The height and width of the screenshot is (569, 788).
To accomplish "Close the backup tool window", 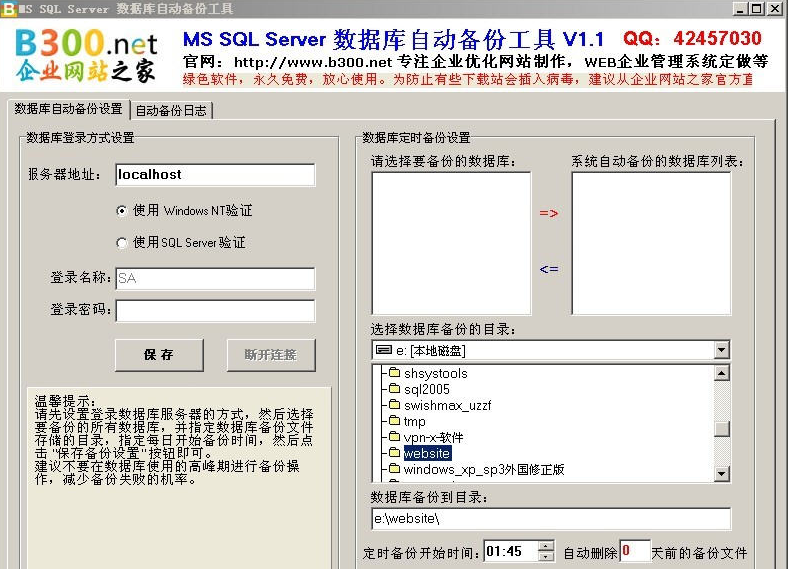I will [775, 9].
